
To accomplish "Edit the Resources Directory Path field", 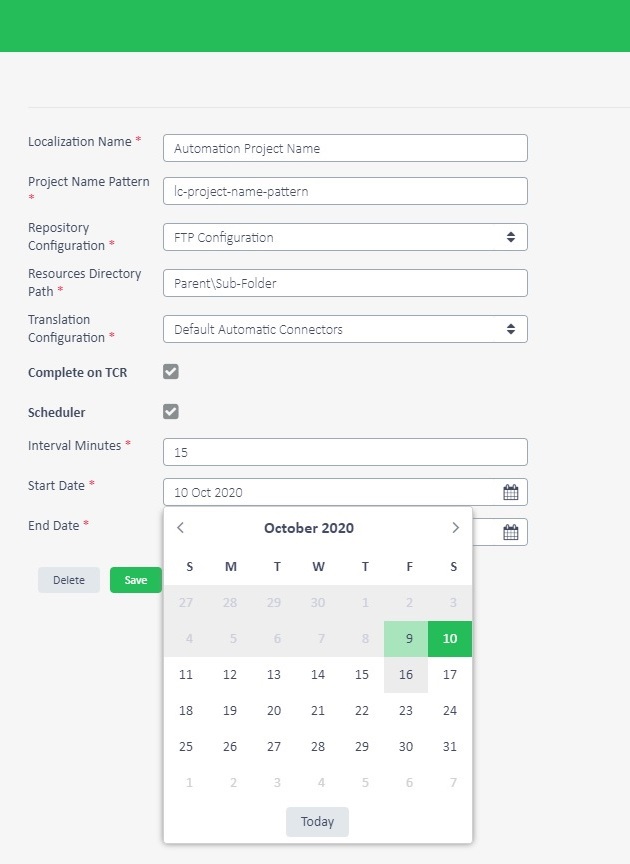I will [x=345, y=283].
